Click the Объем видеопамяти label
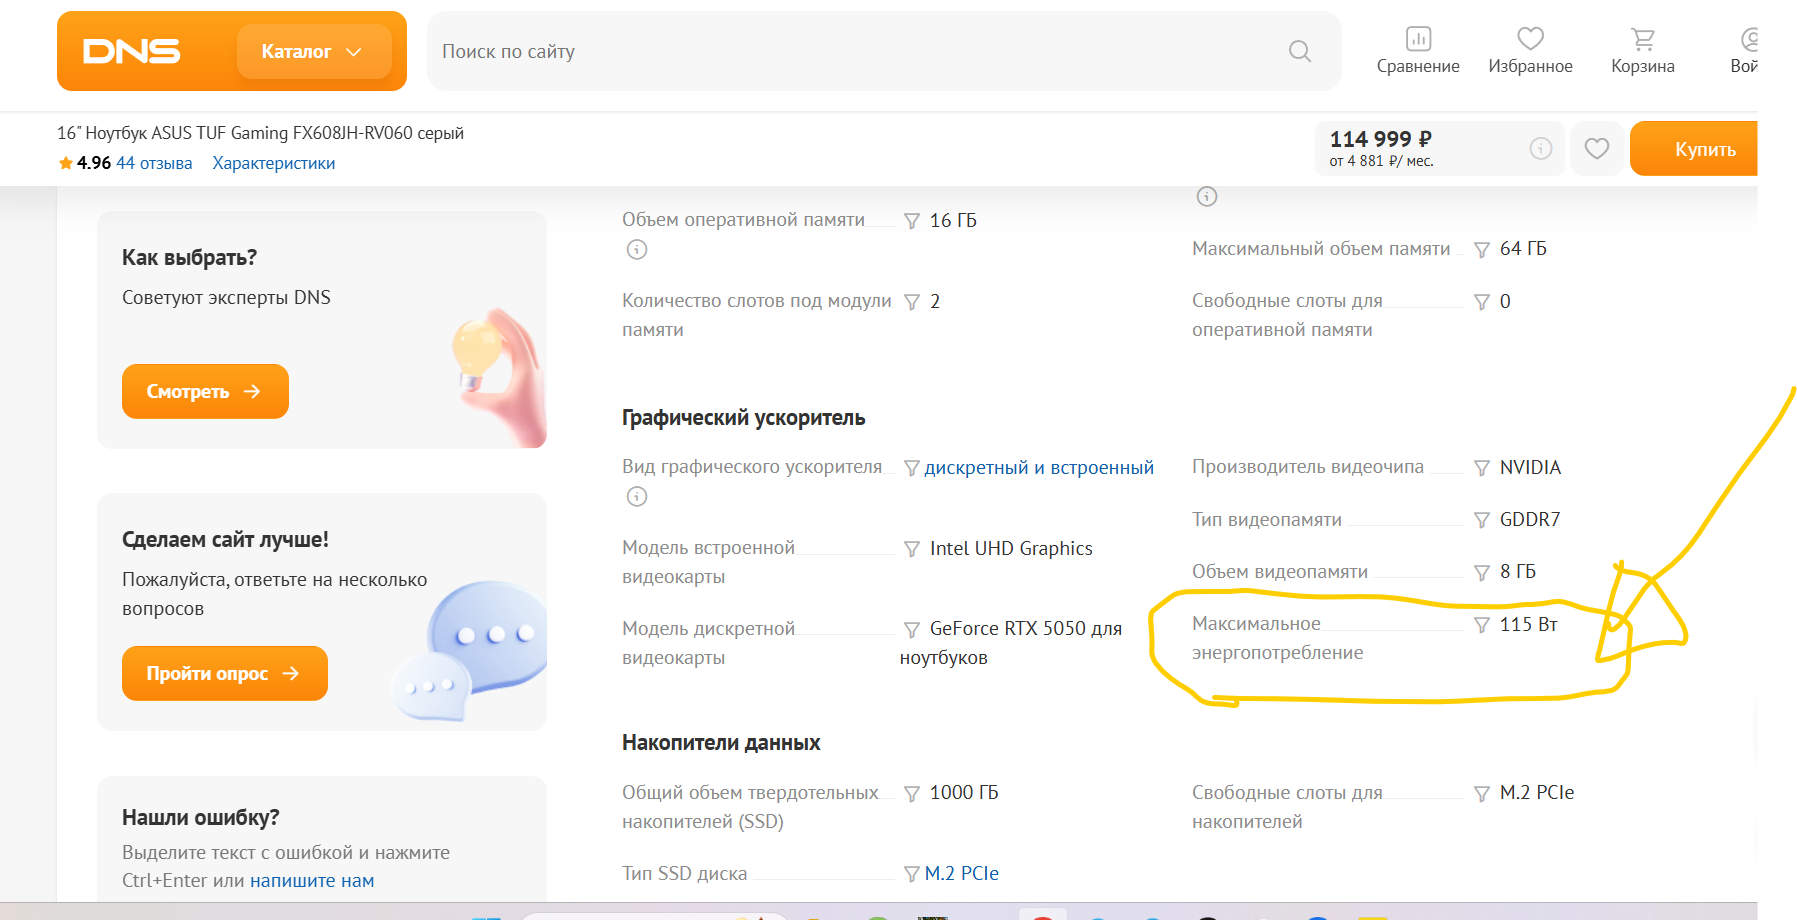Viewport: 1797px width, 920px height. [x=1280, y=571]
